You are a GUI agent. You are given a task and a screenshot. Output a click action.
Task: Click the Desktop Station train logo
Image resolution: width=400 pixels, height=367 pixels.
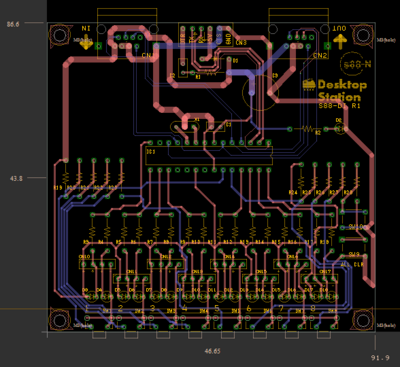[309, 84]
